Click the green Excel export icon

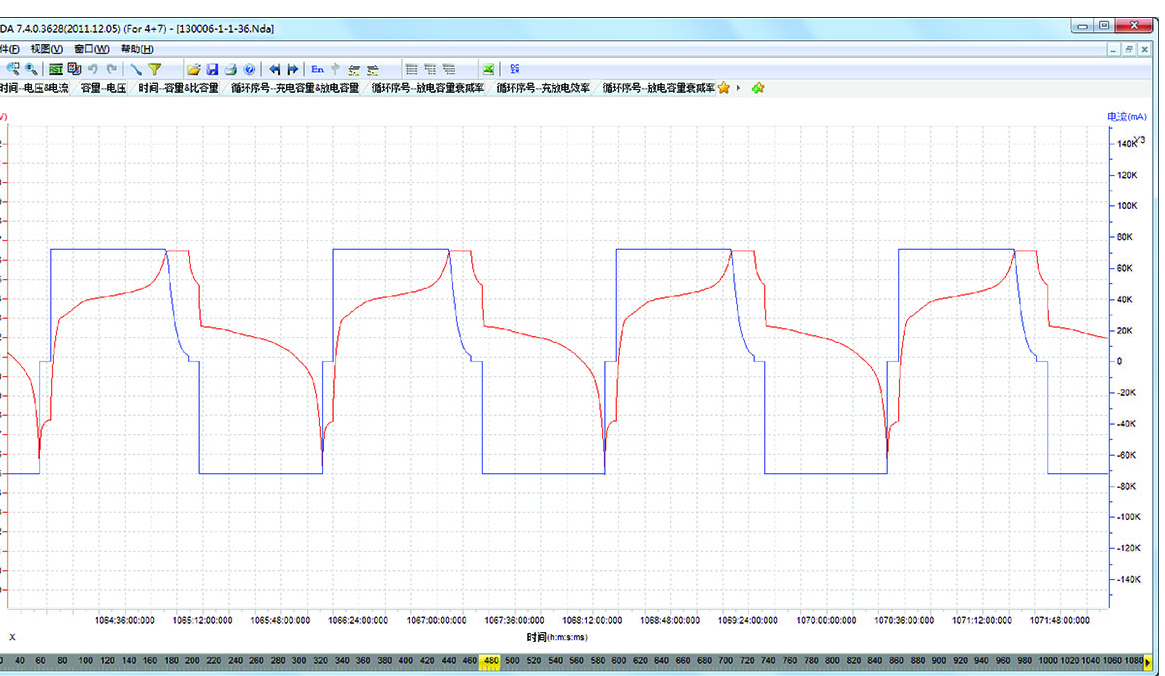pyautogui.click(x=489, y=69)
